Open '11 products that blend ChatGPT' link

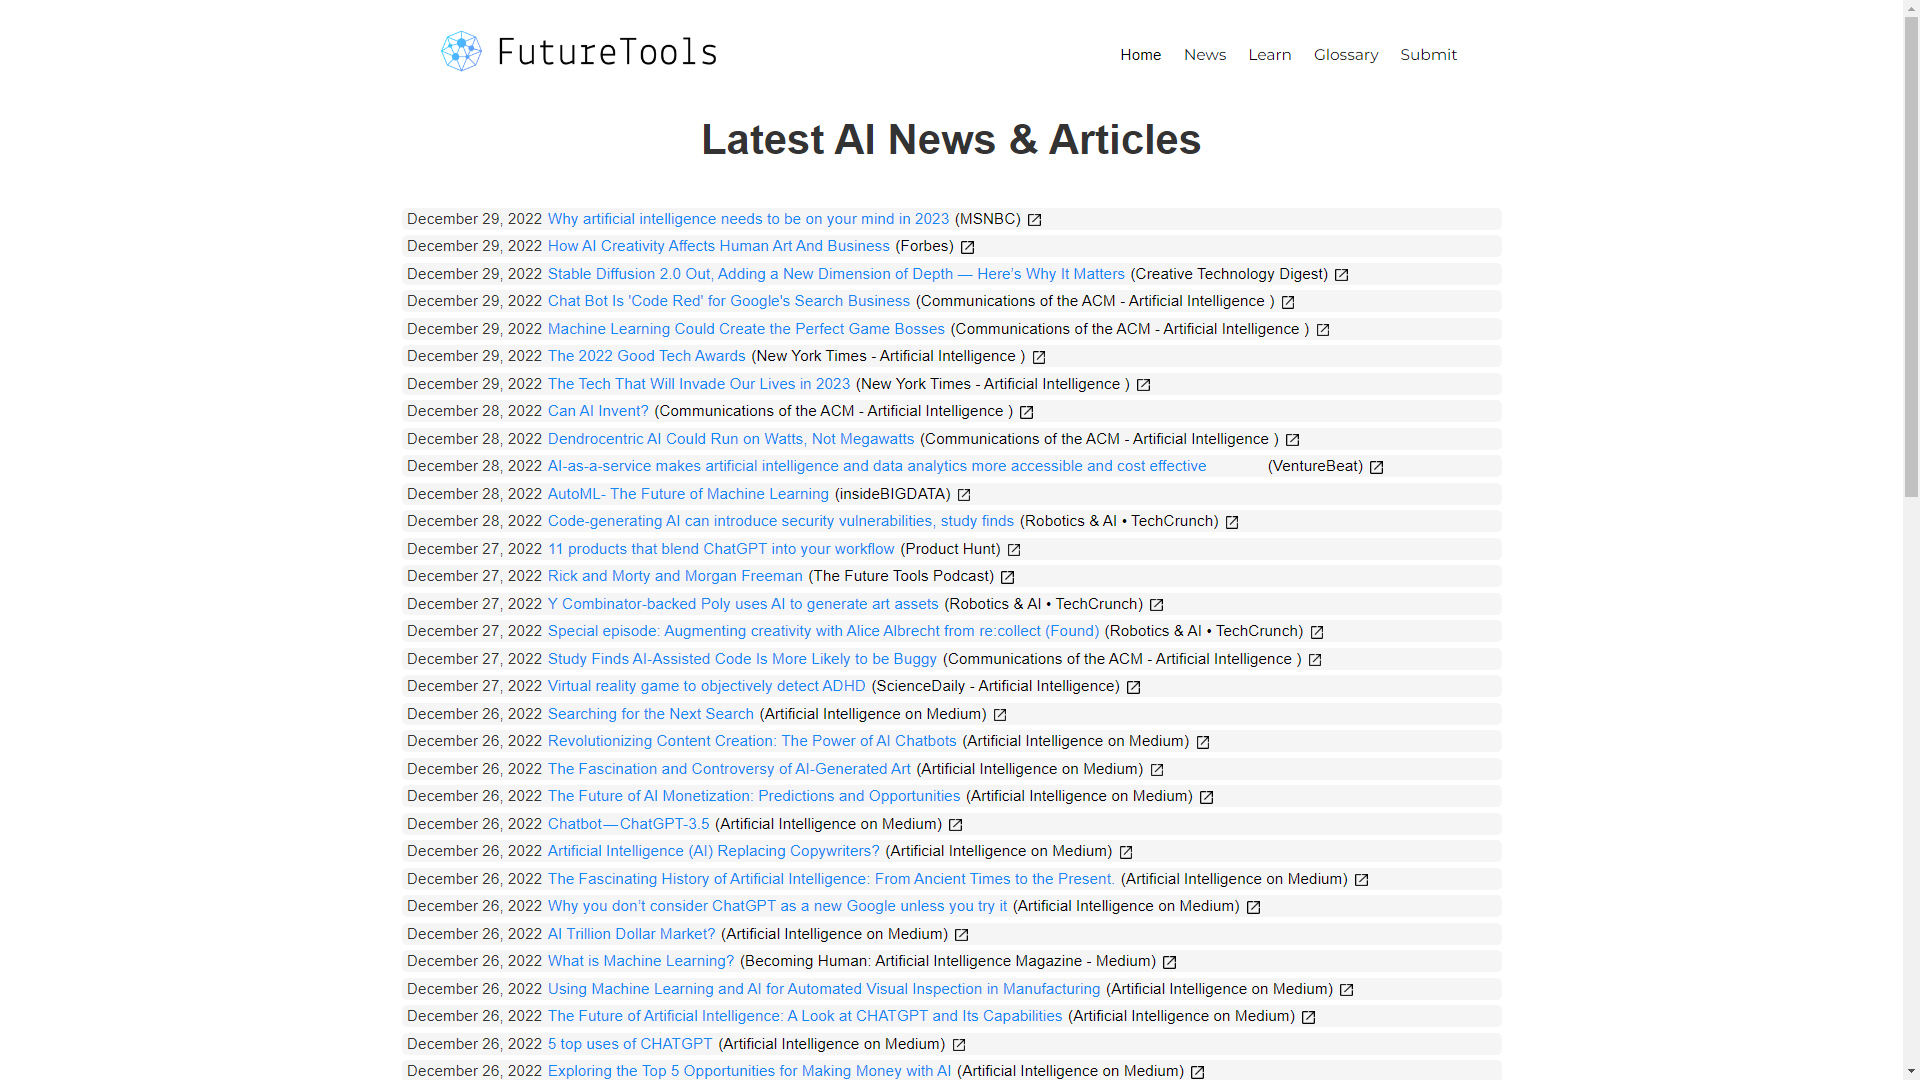click(721, 549)
